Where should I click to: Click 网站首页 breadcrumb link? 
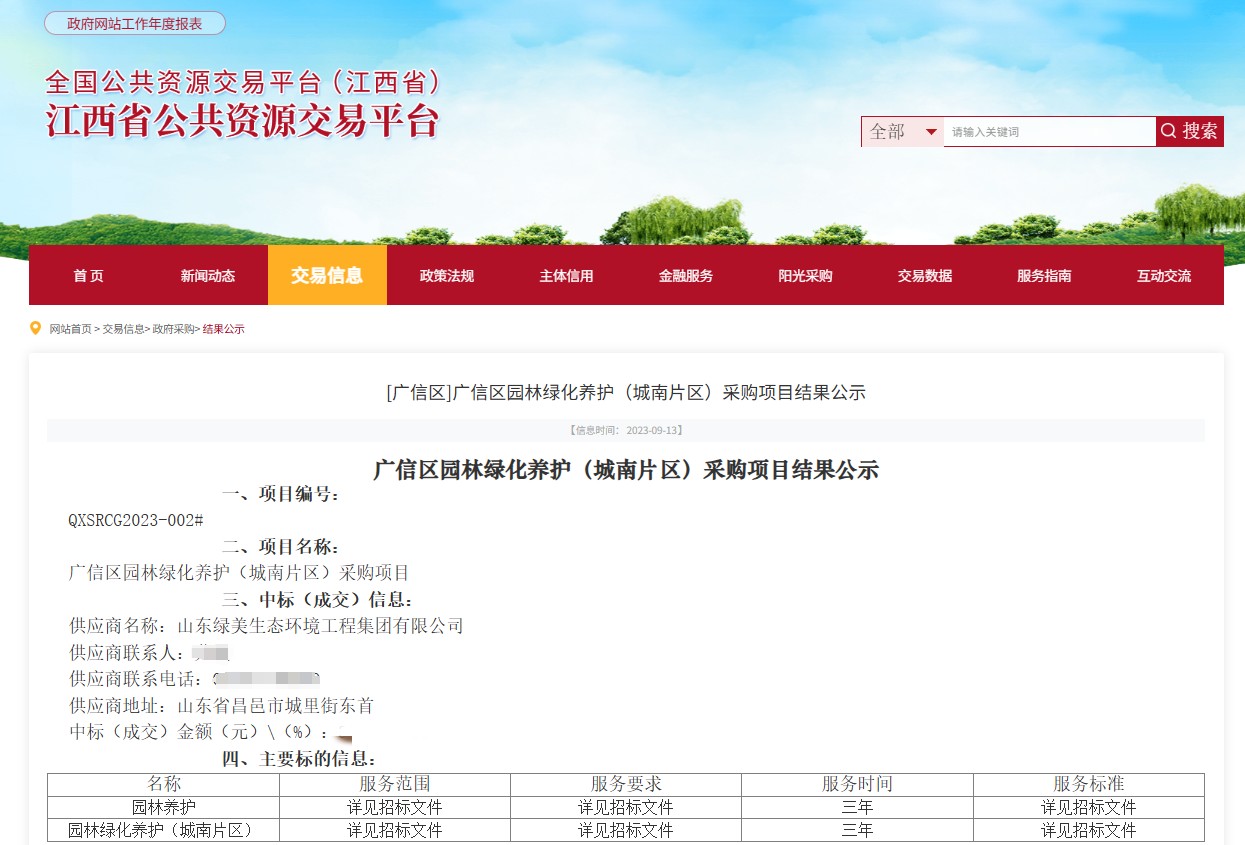pos(70,329)
